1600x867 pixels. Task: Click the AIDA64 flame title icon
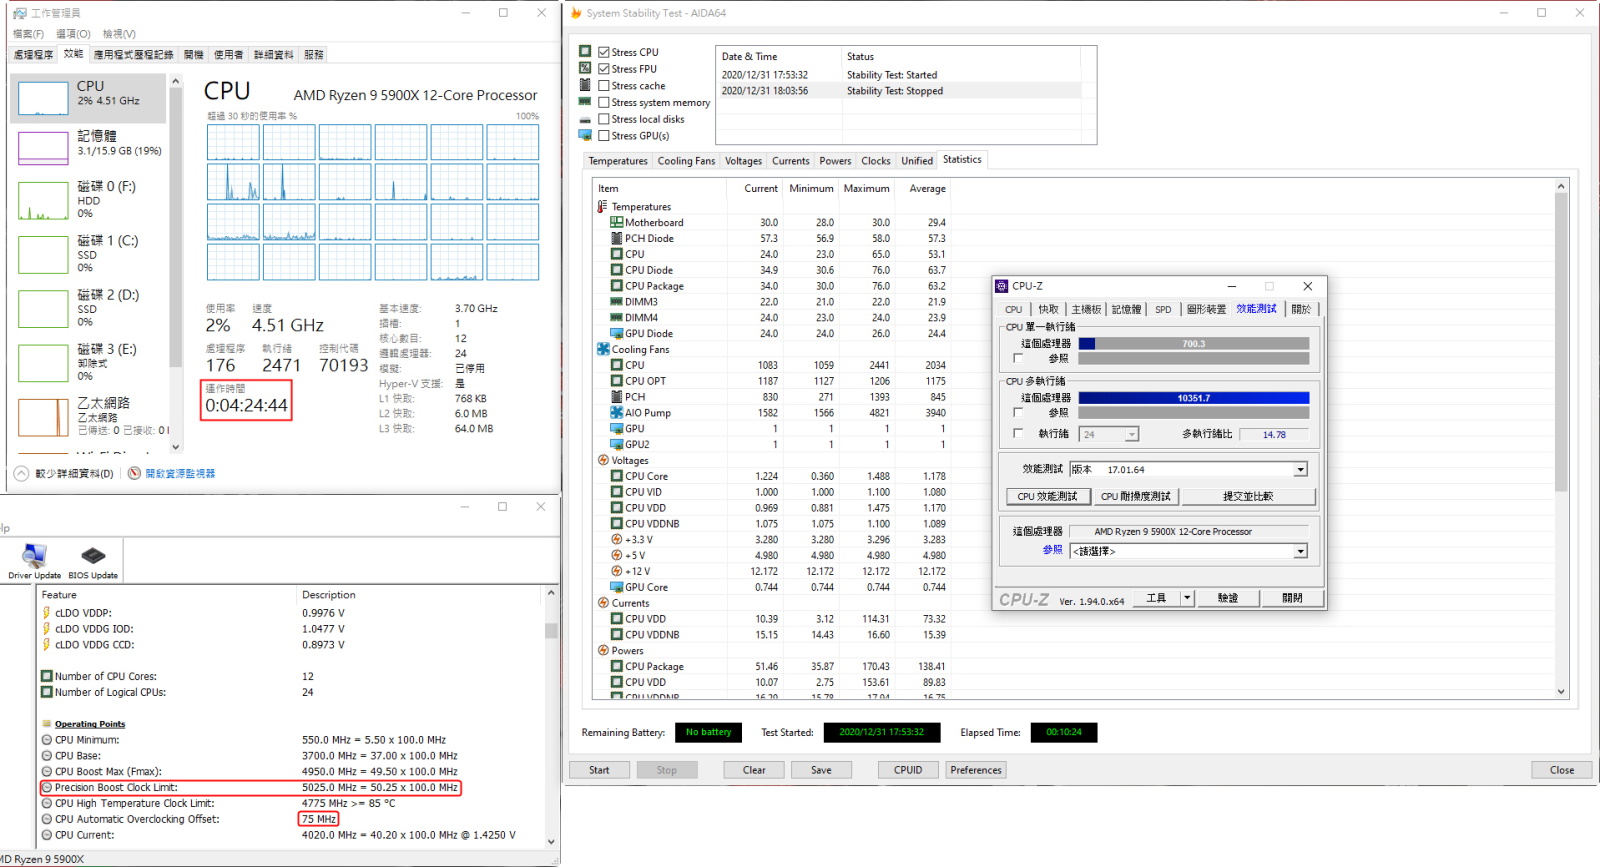tap(576, 13)
